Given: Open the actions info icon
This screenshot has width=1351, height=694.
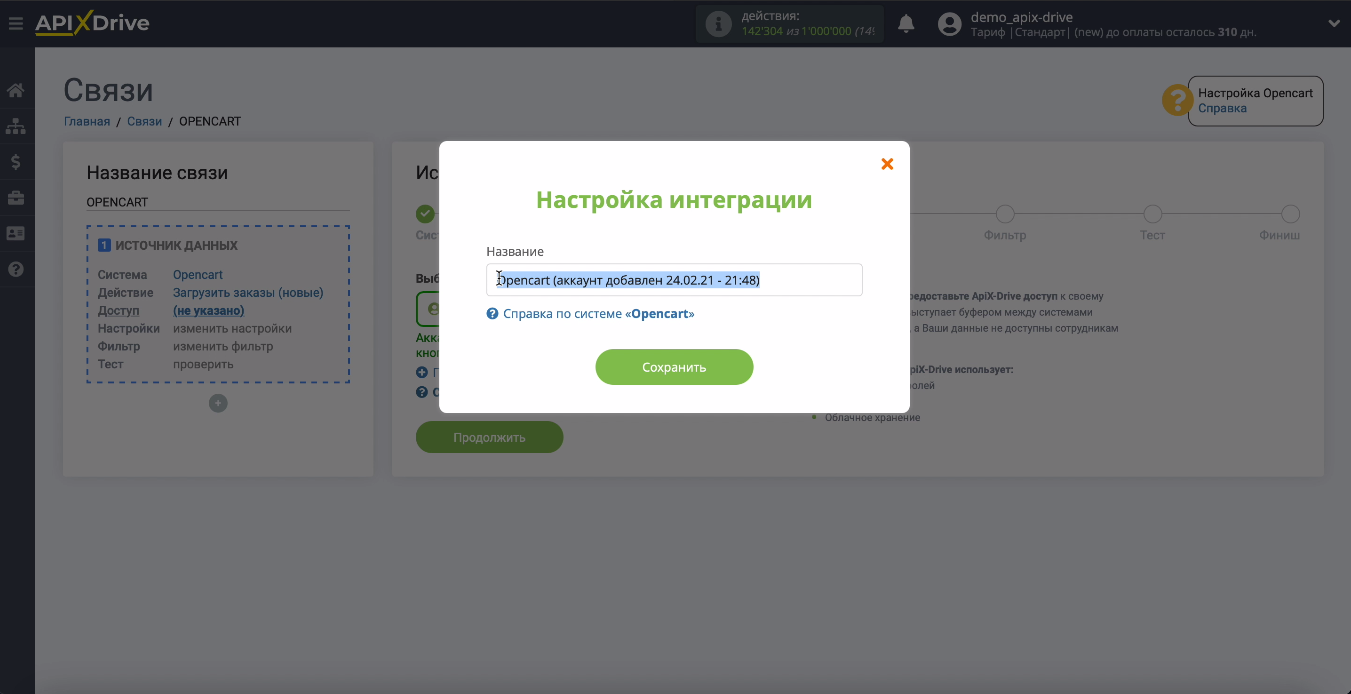Looking at the screenshot, I should tap(718, 24).
